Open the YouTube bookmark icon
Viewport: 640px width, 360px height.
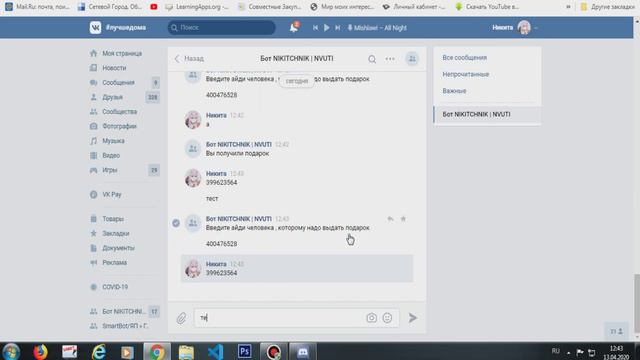pos(154,7)
